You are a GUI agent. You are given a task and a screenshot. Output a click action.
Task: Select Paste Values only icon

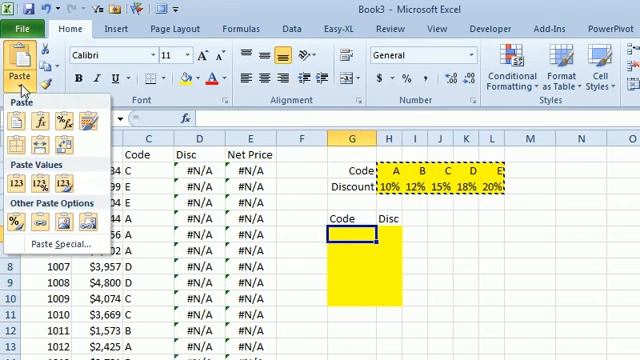(x=16, y=184)
